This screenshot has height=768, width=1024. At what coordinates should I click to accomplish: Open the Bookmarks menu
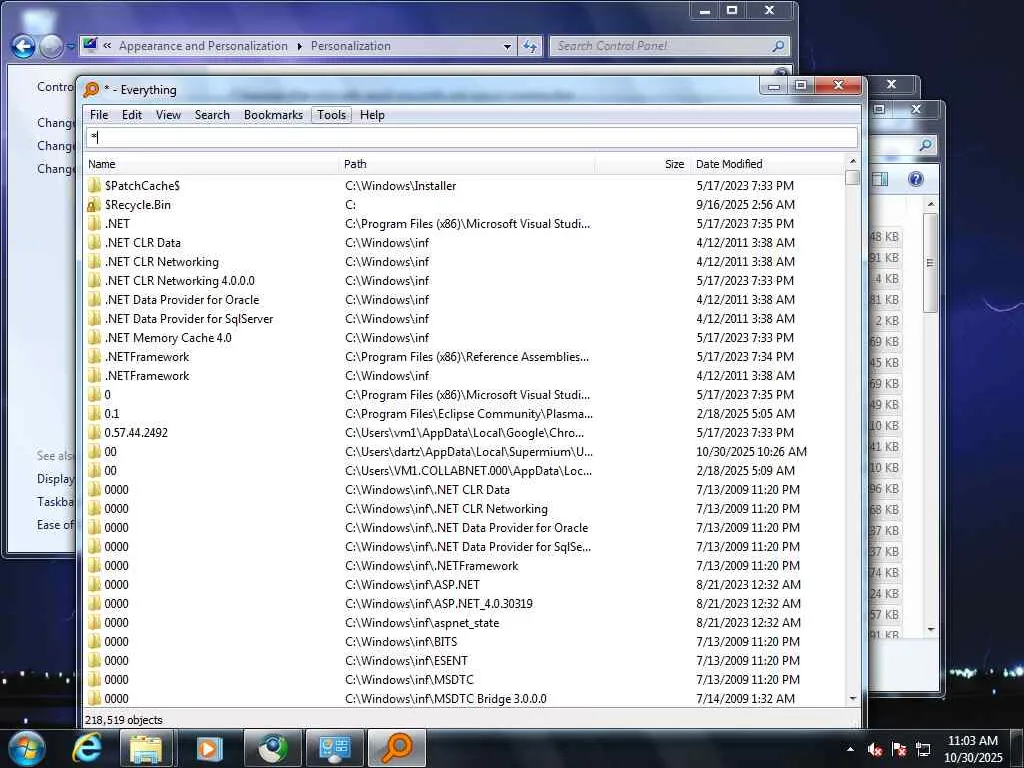[x=273, y=115]
